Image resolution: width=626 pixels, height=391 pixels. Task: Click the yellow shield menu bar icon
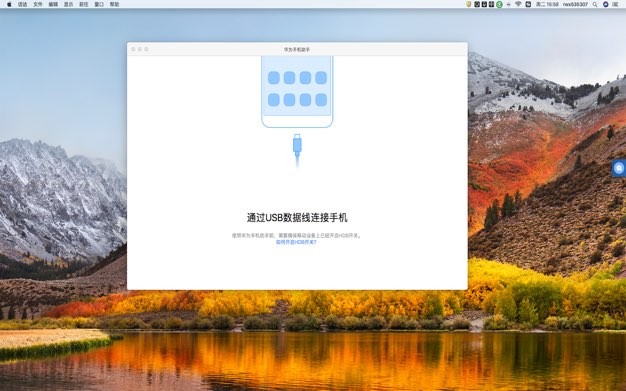[x=469, y=4]
